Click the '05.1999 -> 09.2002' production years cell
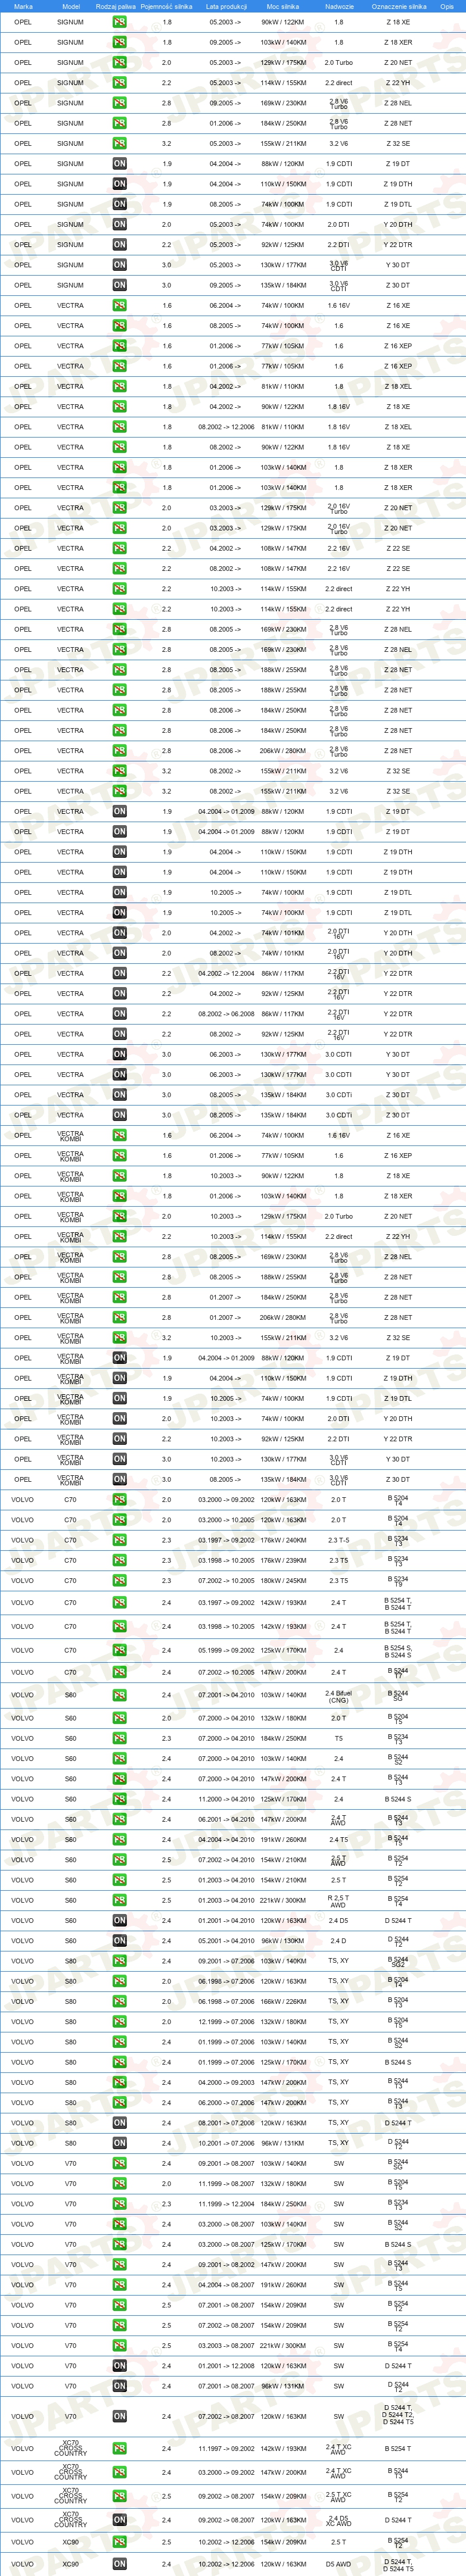This screenshot has width=466, height=2576. tap(226, 1650)
